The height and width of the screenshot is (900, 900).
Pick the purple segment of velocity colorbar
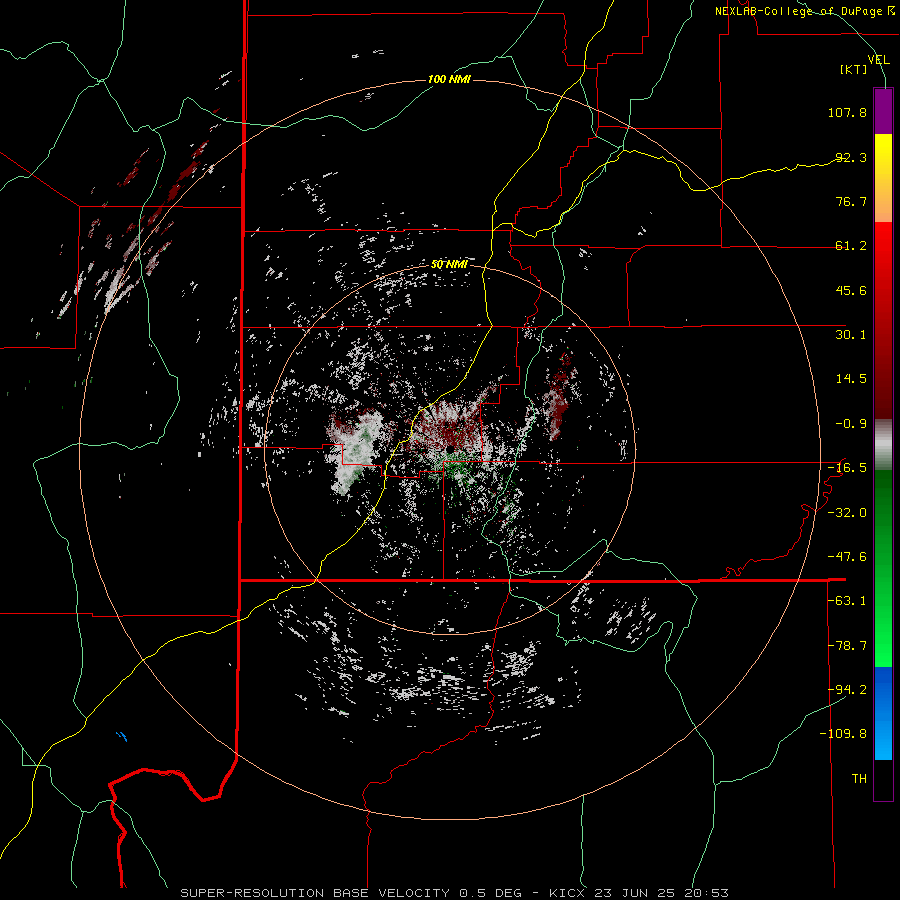[883, 111]
